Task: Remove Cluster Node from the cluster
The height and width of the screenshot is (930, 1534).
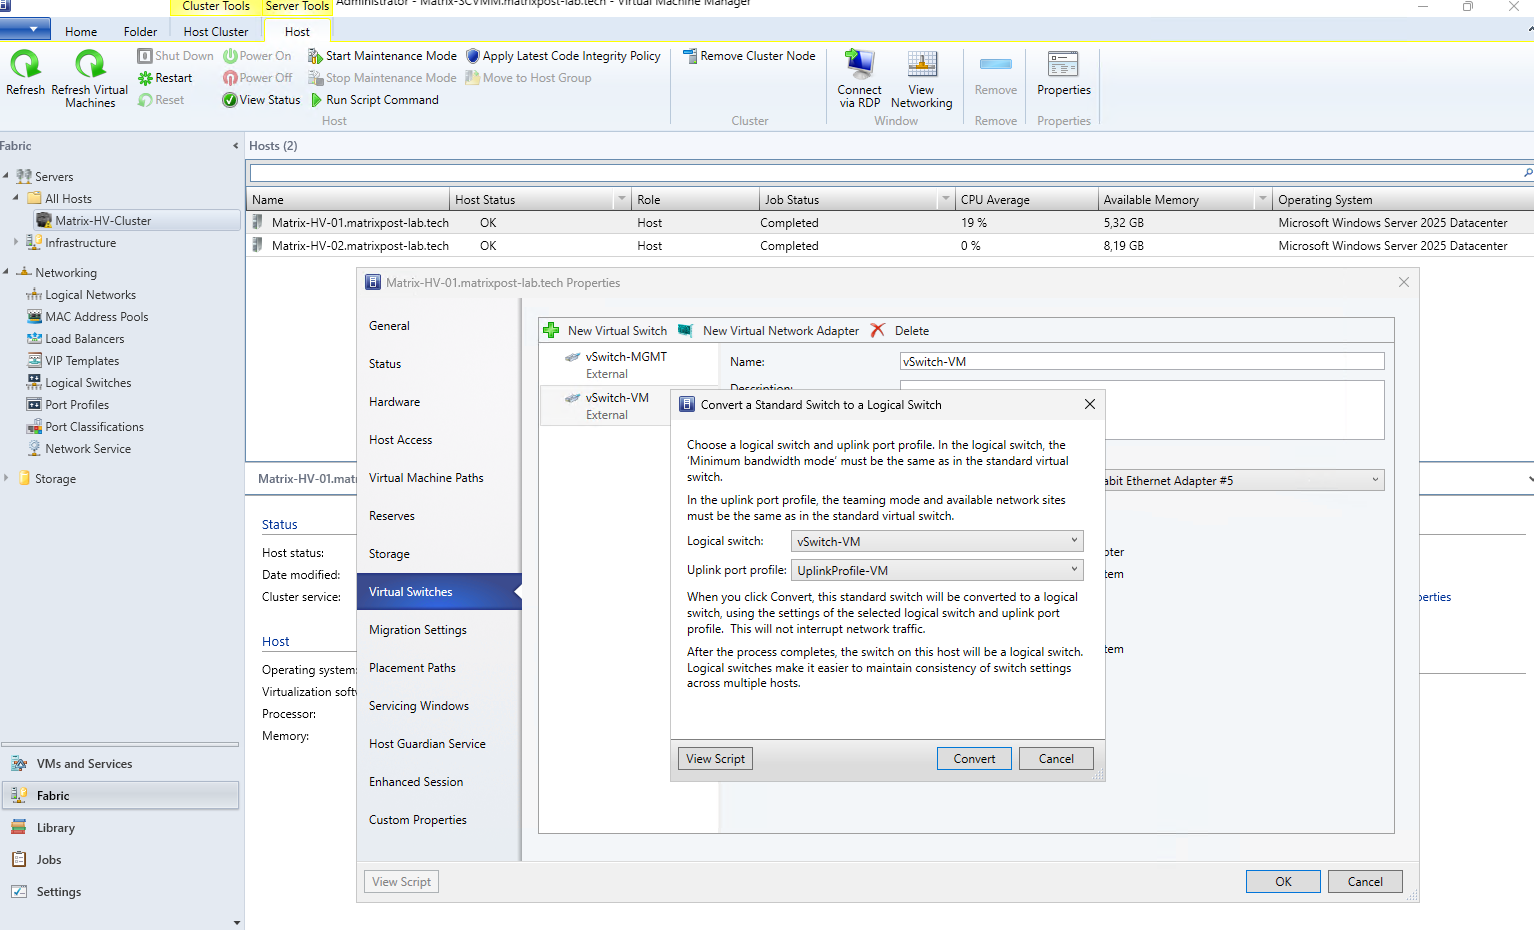Action: pos(749,56)
